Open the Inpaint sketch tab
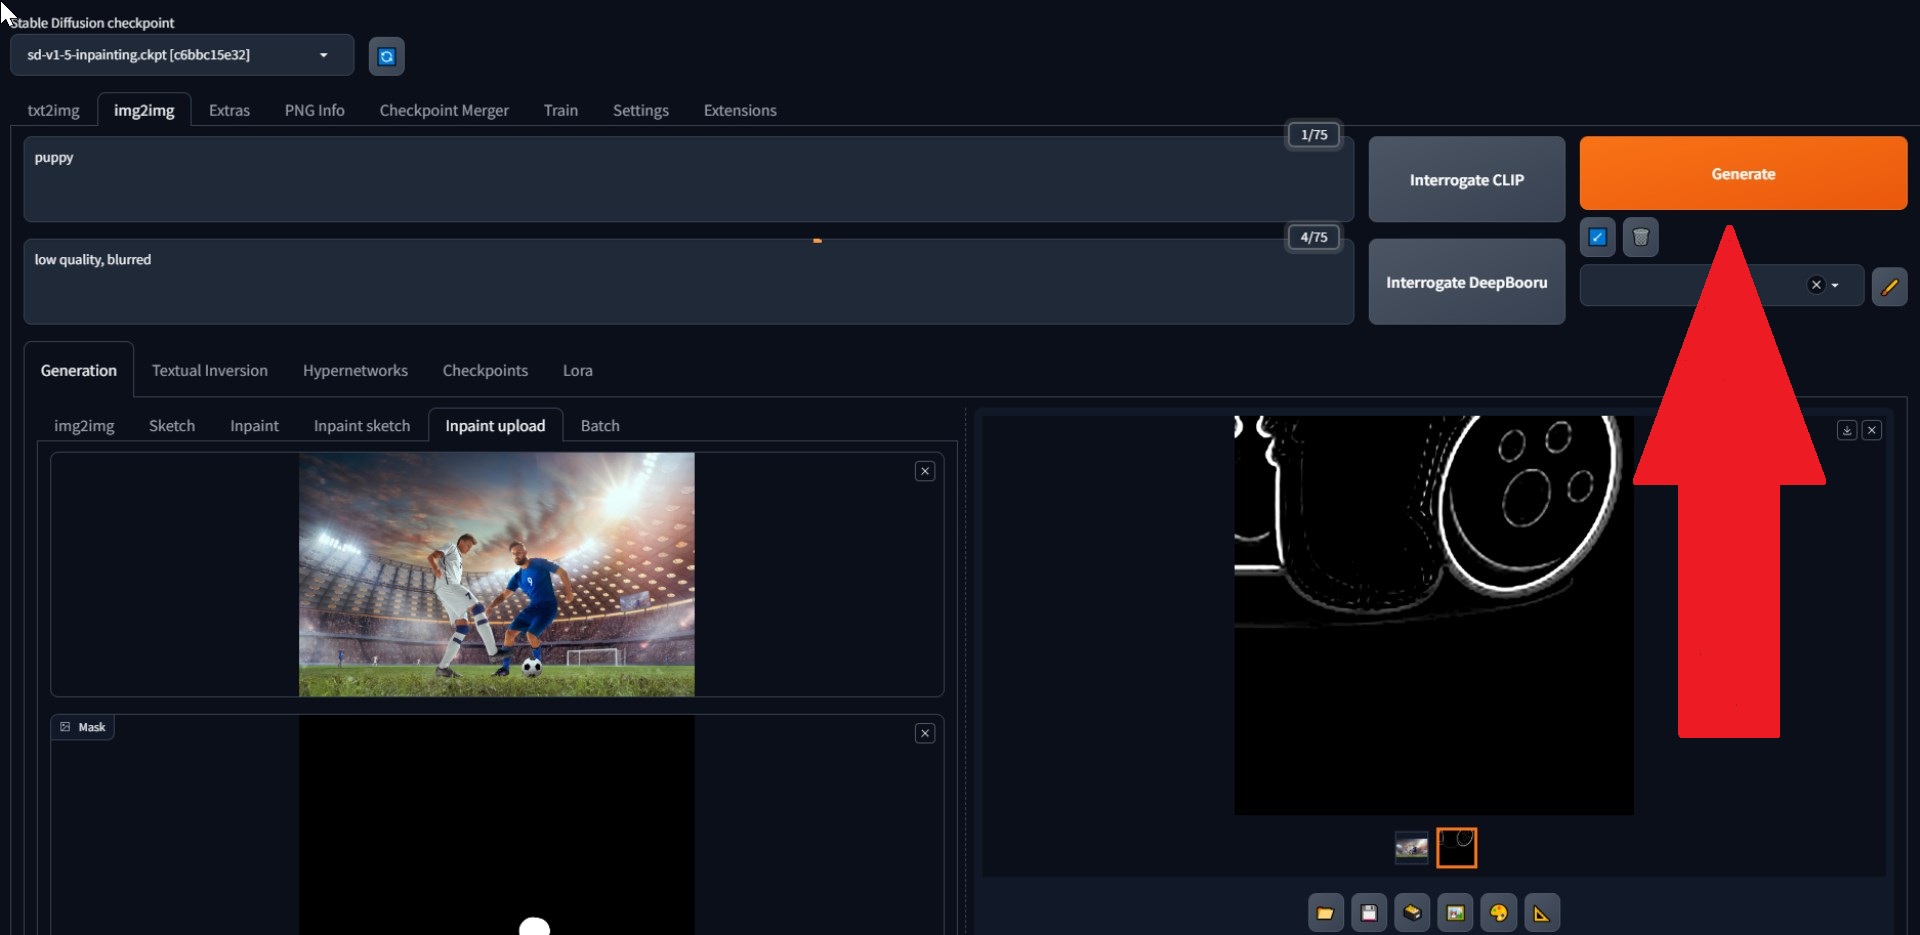1920x935 pixels. [x=361, y=426]
